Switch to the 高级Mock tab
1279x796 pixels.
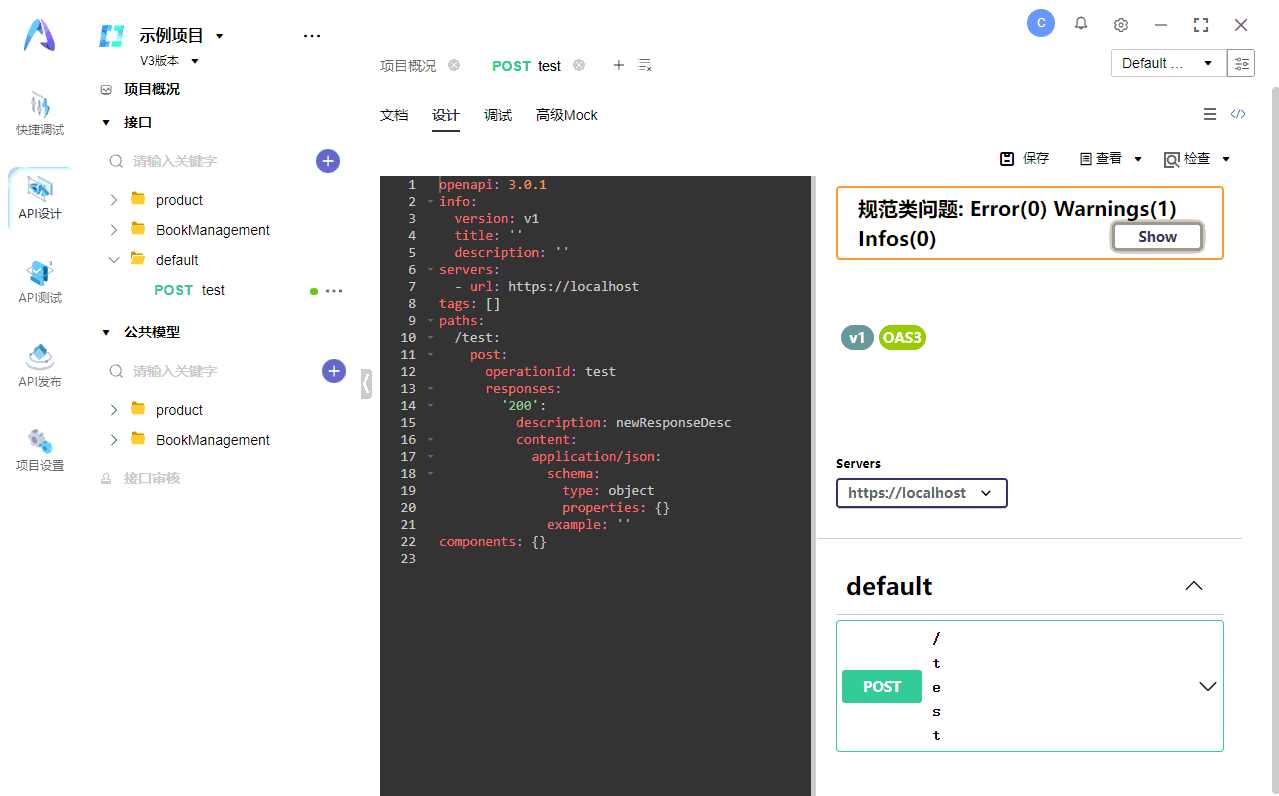[566, 115]
